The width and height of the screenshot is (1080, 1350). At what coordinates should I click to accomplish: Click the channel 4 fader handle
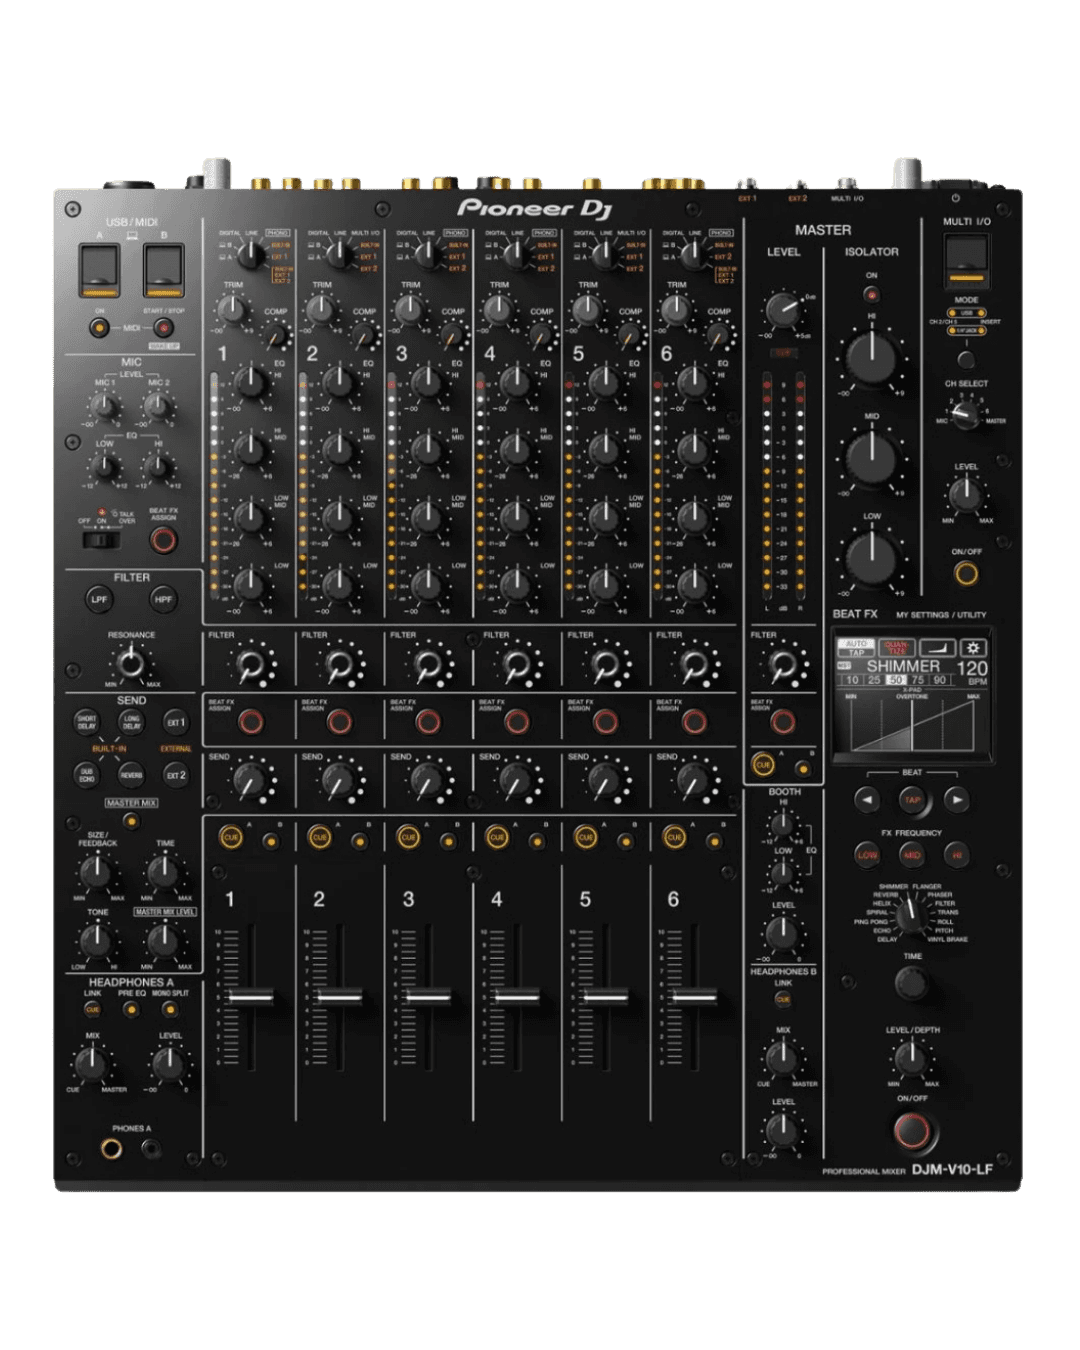click(x=517, y=996)
